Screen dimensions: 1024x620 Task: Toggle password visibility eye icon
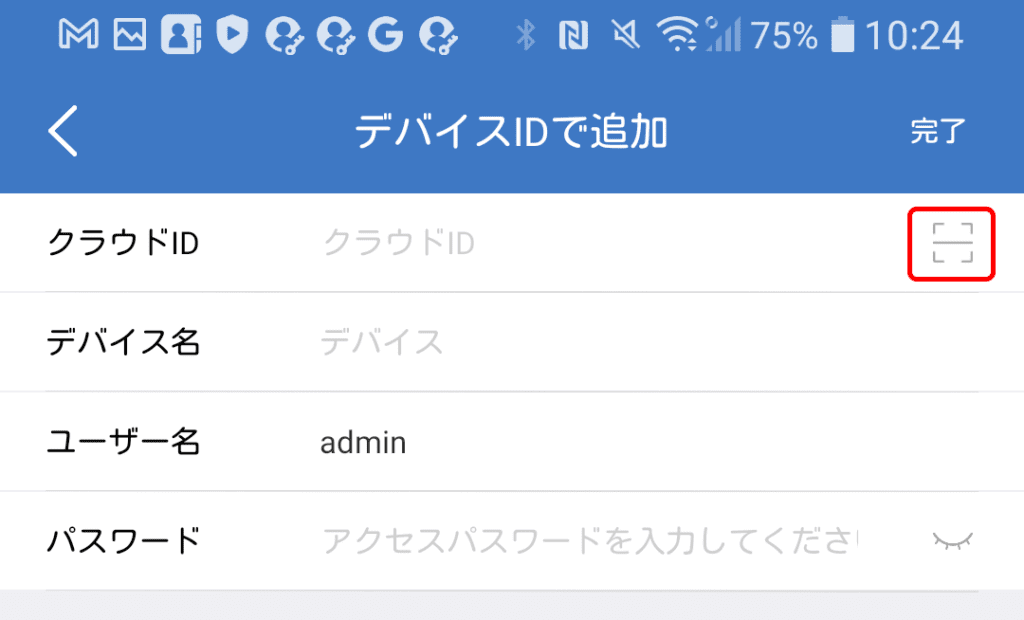951,541
